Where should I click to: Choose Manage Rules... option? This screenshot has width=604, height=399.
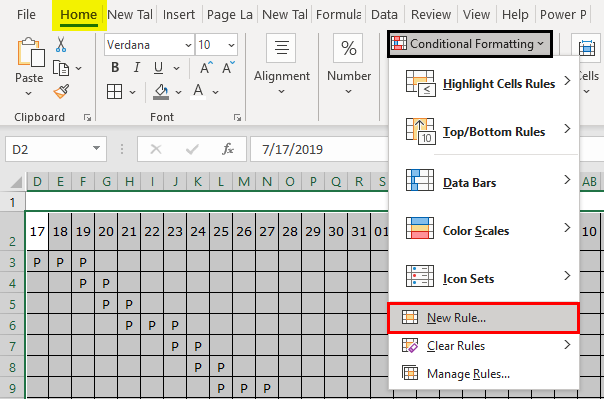[484, 374]
